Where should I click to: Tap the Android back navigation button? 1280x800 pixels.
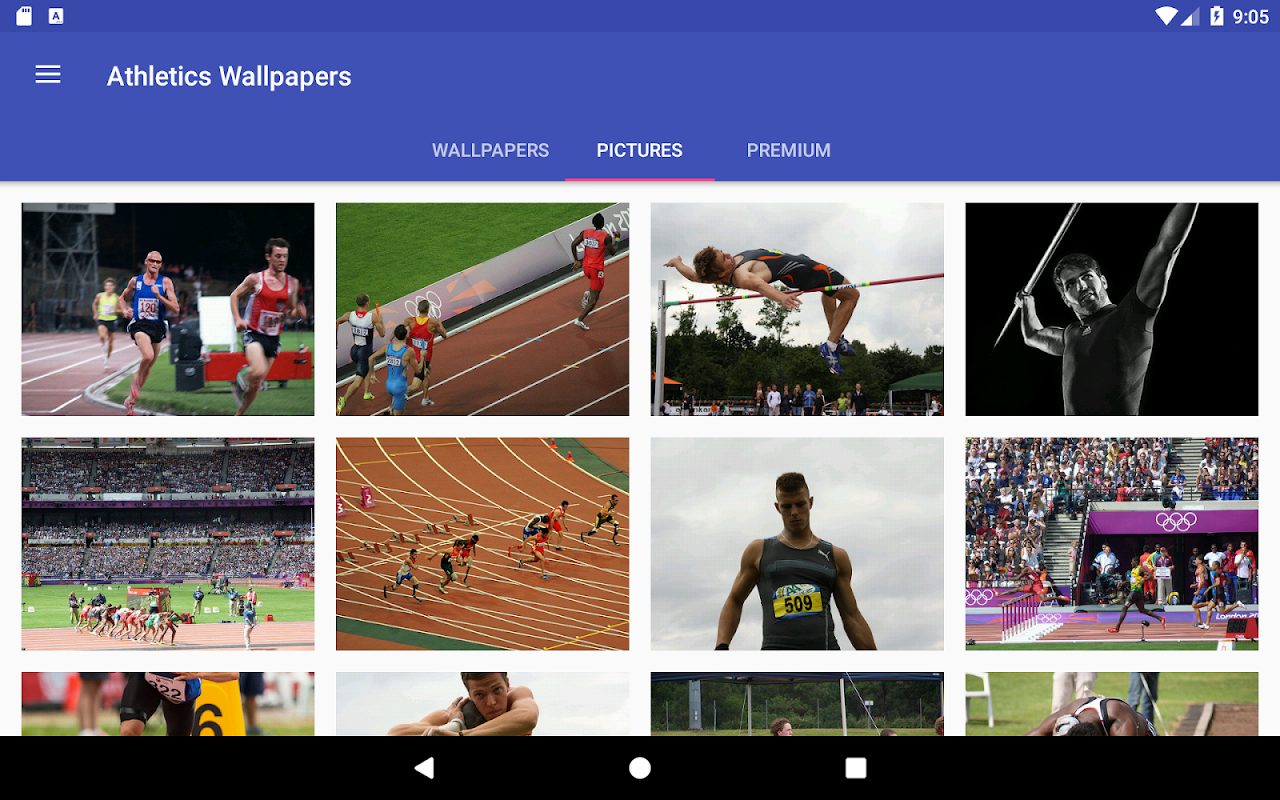click(x=425, y=768)
